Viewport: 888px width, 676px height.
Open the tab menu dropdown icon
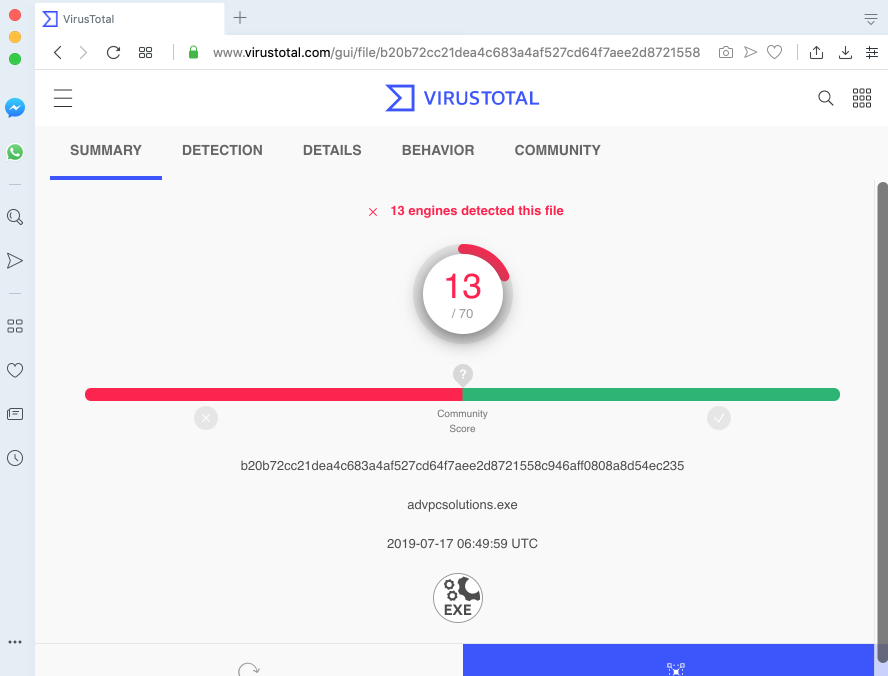pyautogui.click(x=870, y=19)
